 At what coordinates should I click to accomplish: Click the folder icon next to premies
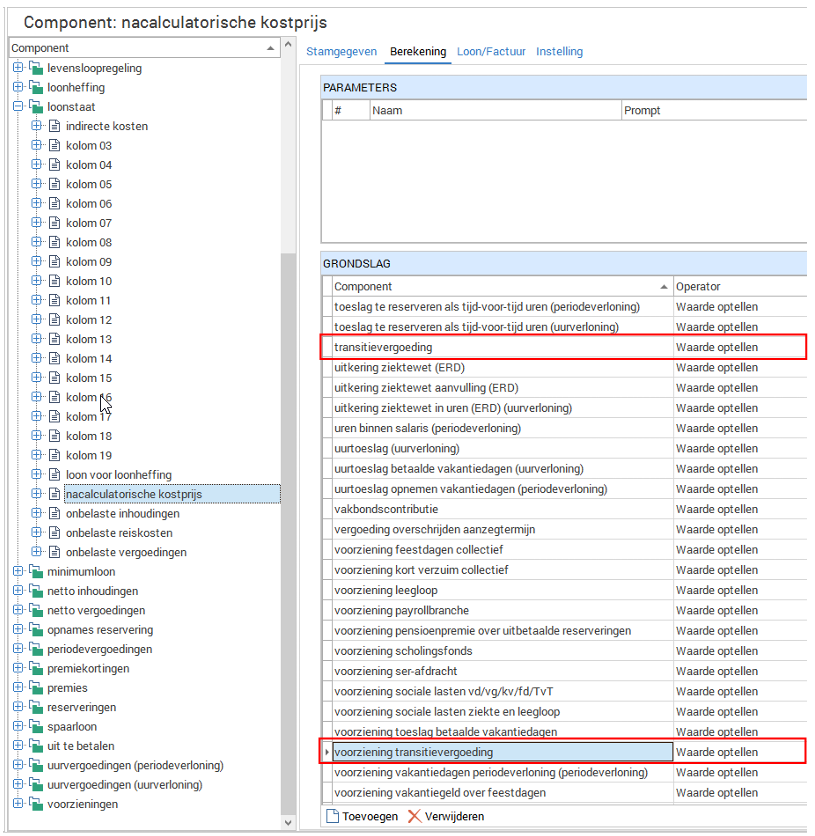(x=36, y=688)
